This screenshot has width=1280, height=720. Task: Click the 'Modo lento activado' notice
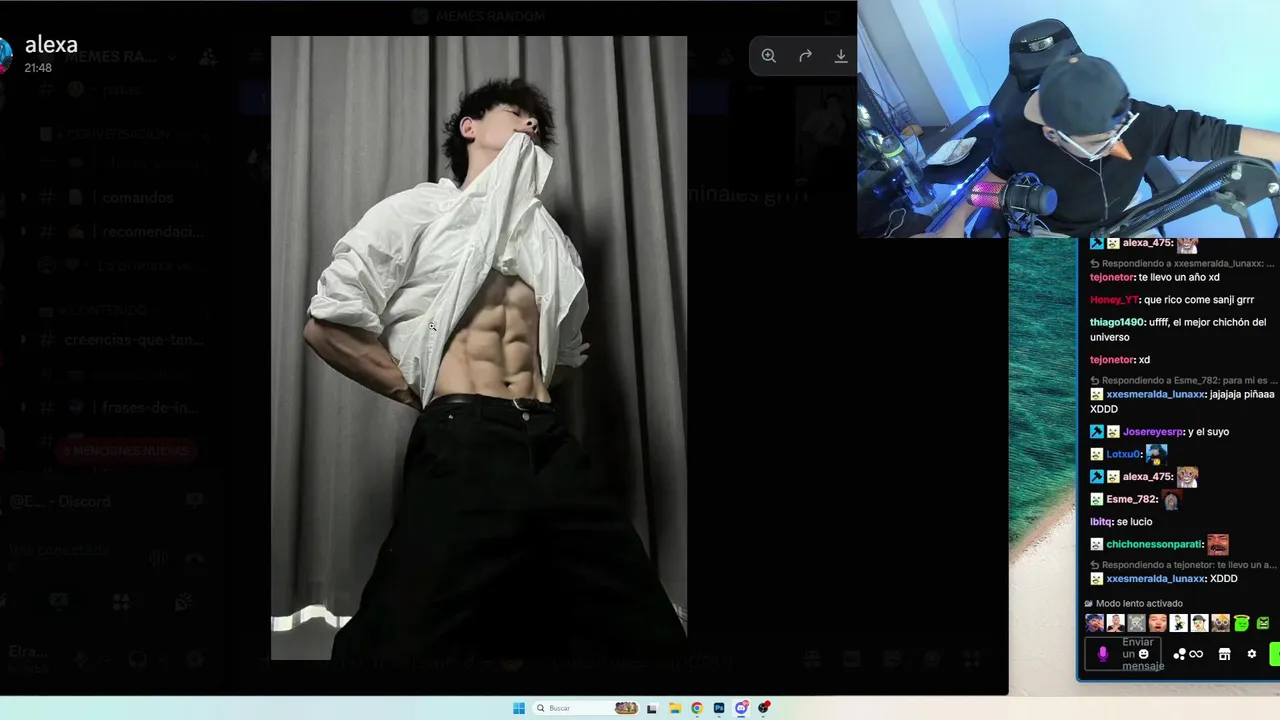tap(1133, 604)
